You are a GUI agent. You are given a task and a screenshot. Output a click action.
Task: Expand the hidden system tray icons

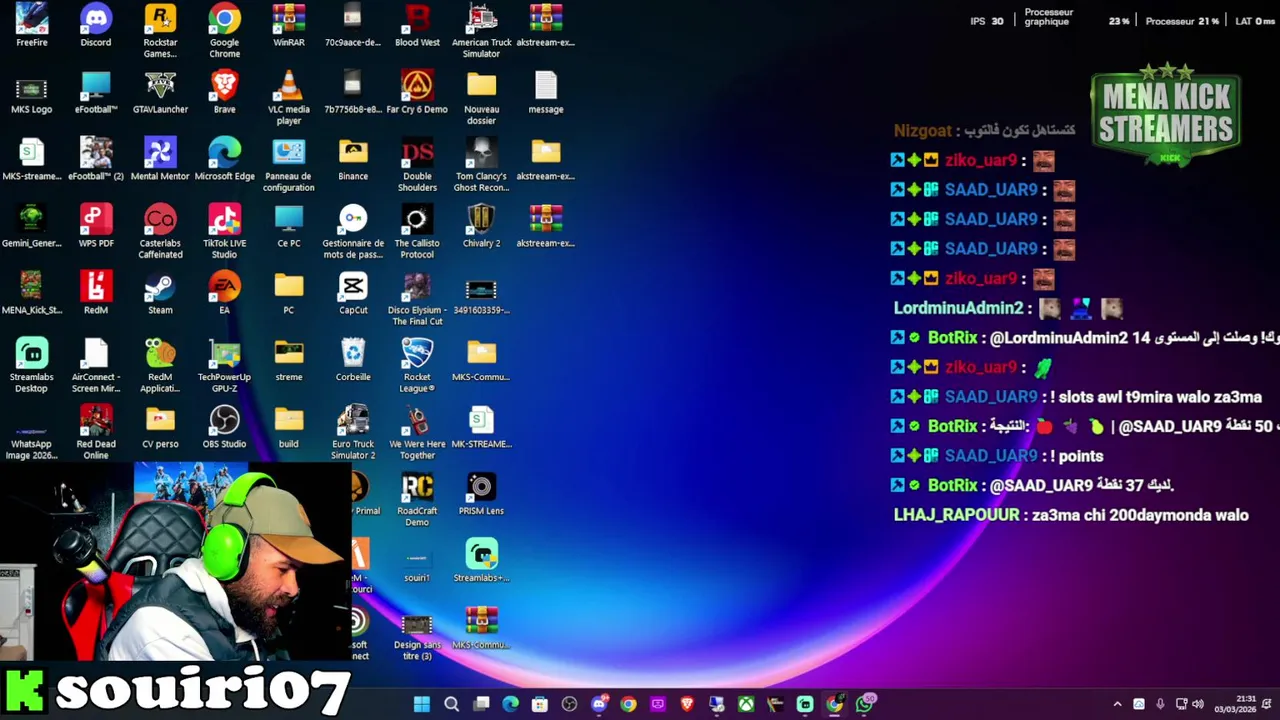[x=1118, y=704]
